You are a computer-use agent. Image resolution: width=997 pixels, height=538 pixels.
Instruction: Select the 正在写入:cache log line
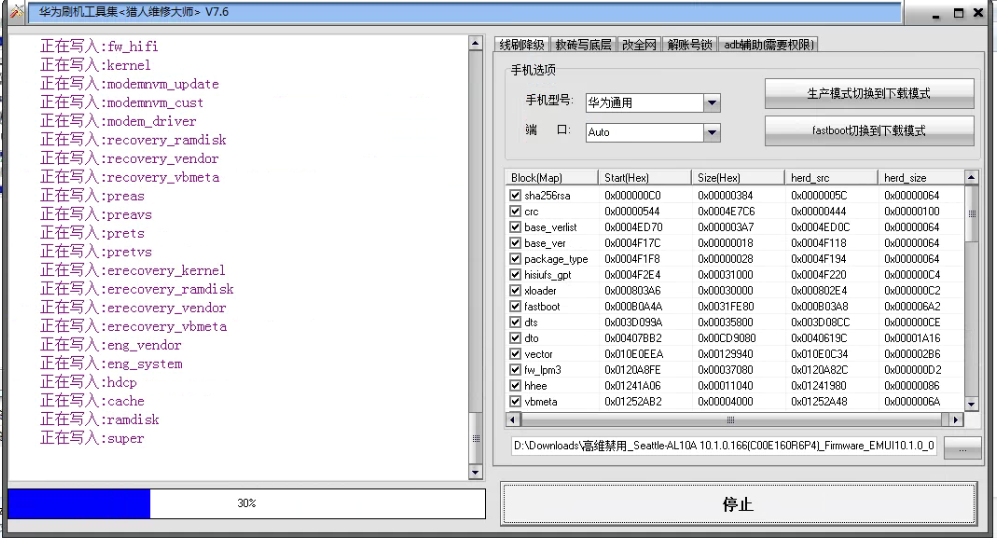point(92,401)
